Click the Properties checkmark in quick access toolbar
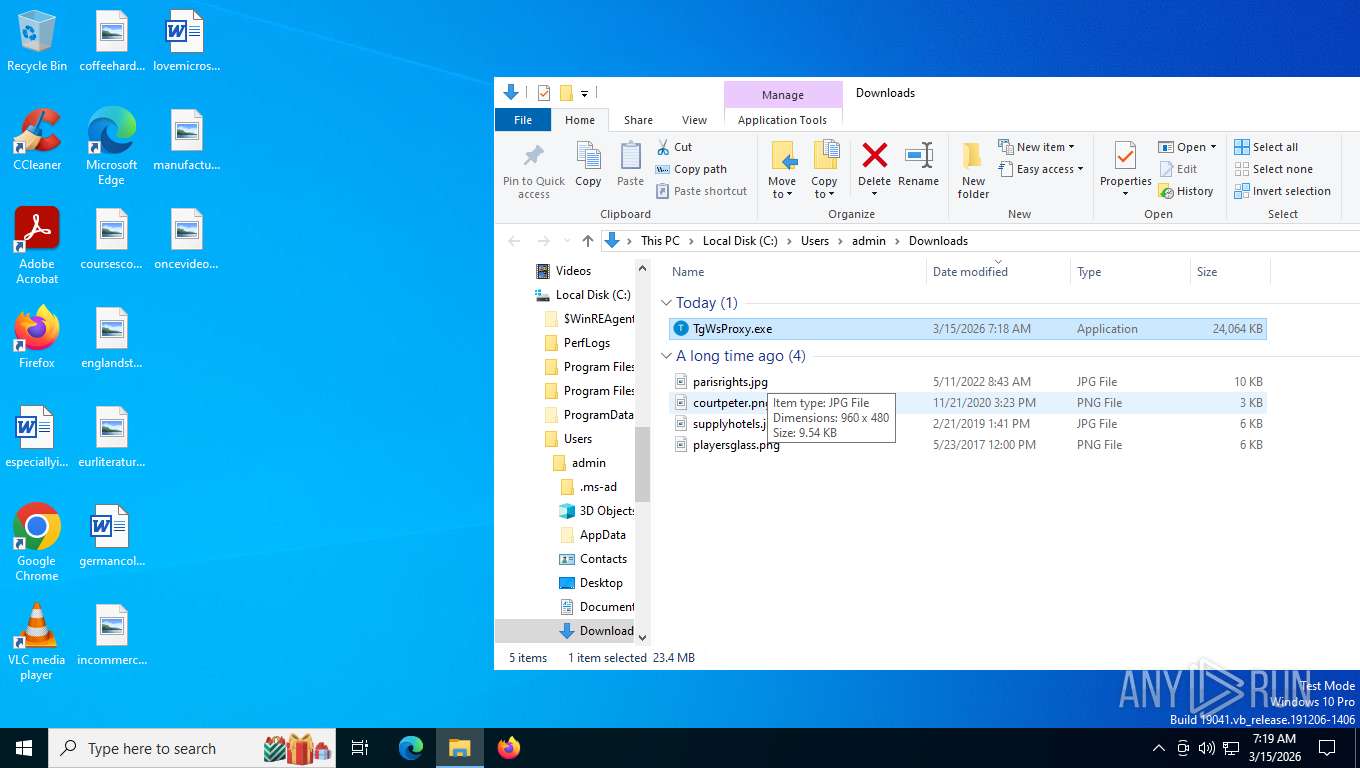This screenshot has height=768, width=1360. [544, 93]
